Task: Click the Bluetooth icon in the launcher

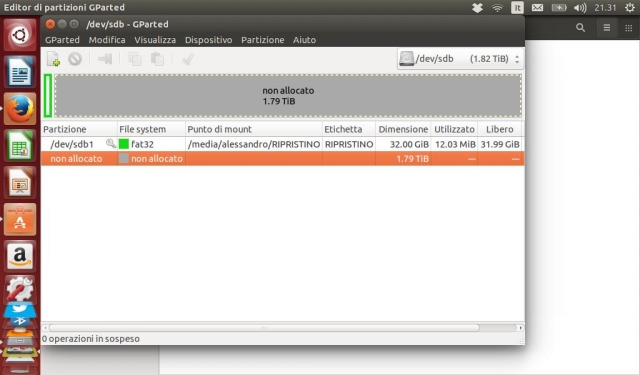Action: click(x=20, y=322)
